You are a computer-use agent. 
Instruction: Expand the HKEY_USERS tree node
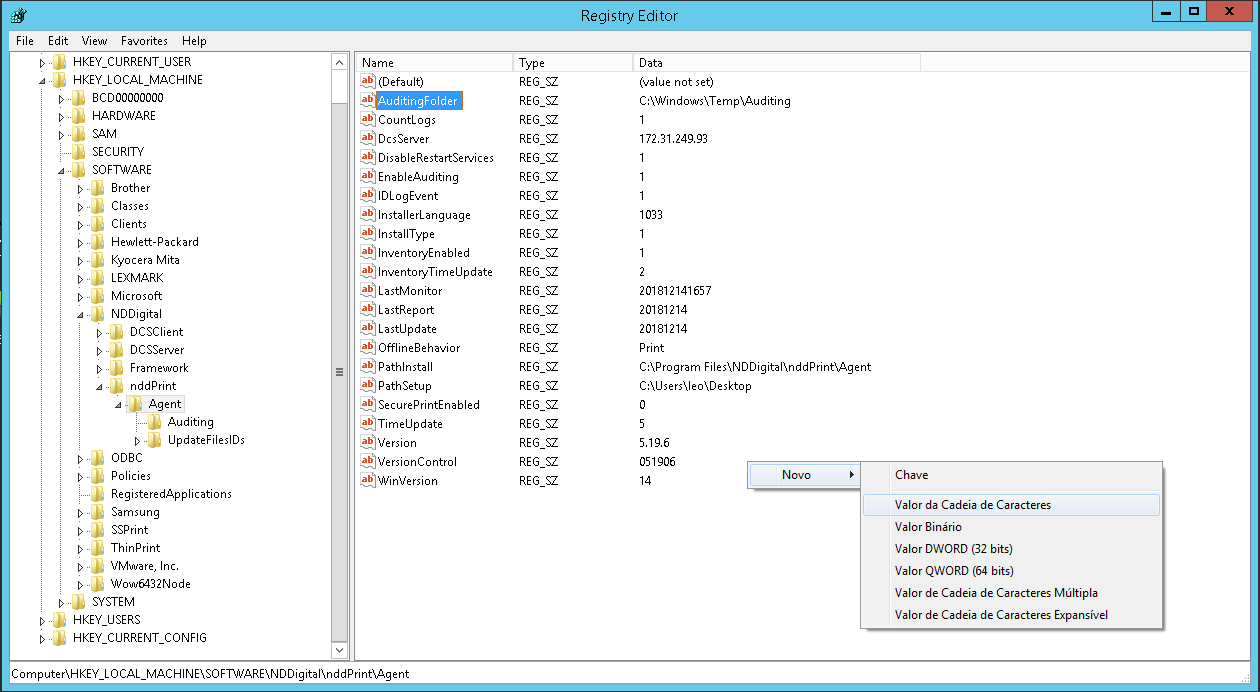click(x=41, y=619)
